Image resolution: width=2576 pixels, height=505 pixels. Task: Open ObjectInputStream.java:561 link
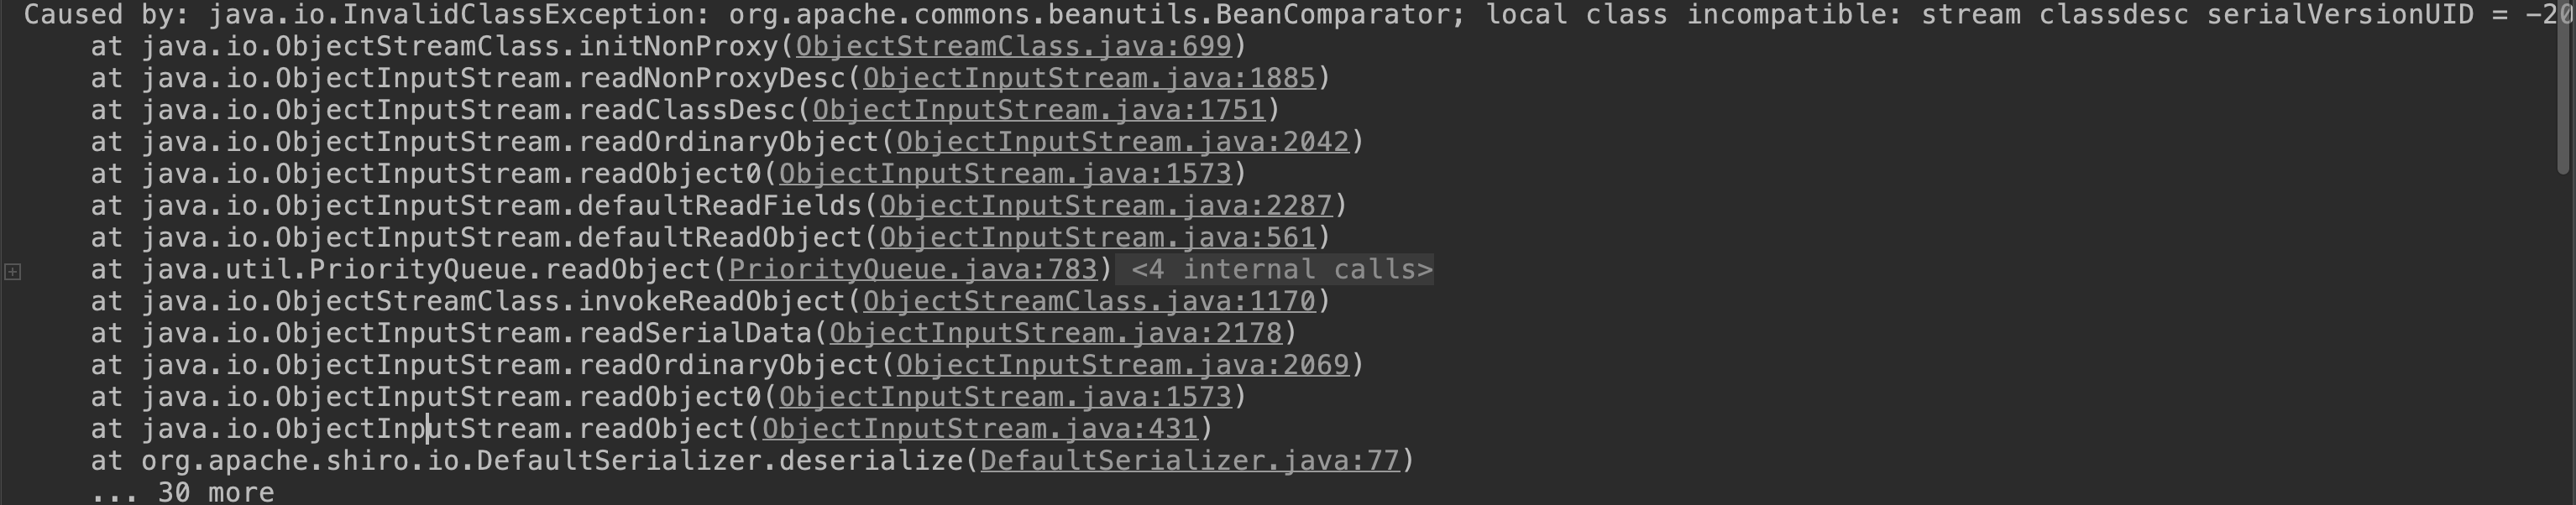point(1097,238)
